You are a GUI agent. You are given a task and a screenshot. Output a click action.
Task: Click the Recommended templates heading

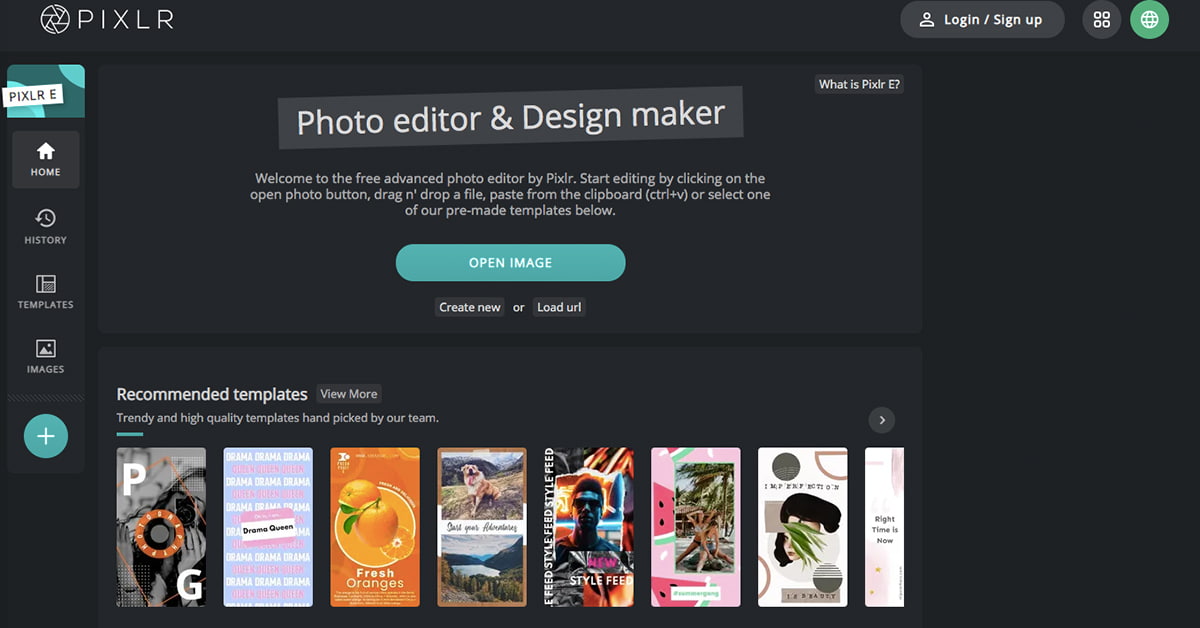point(212,394)
